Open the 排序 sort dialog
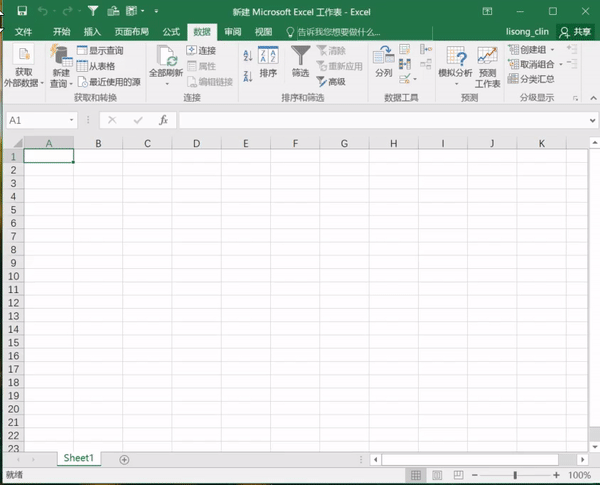The width and height of the screenshot is (600, 485). [268, 62]
